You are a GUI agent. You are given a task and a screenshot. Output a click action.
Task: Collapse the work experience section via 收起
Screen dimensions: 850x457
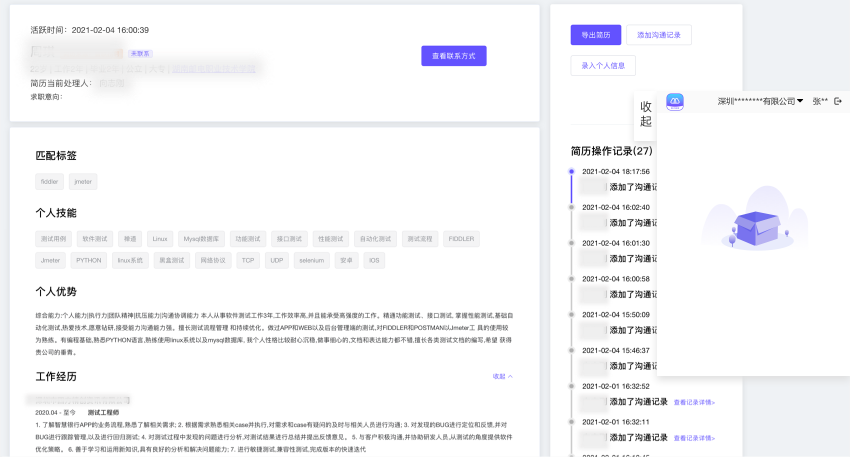point(502,376)
